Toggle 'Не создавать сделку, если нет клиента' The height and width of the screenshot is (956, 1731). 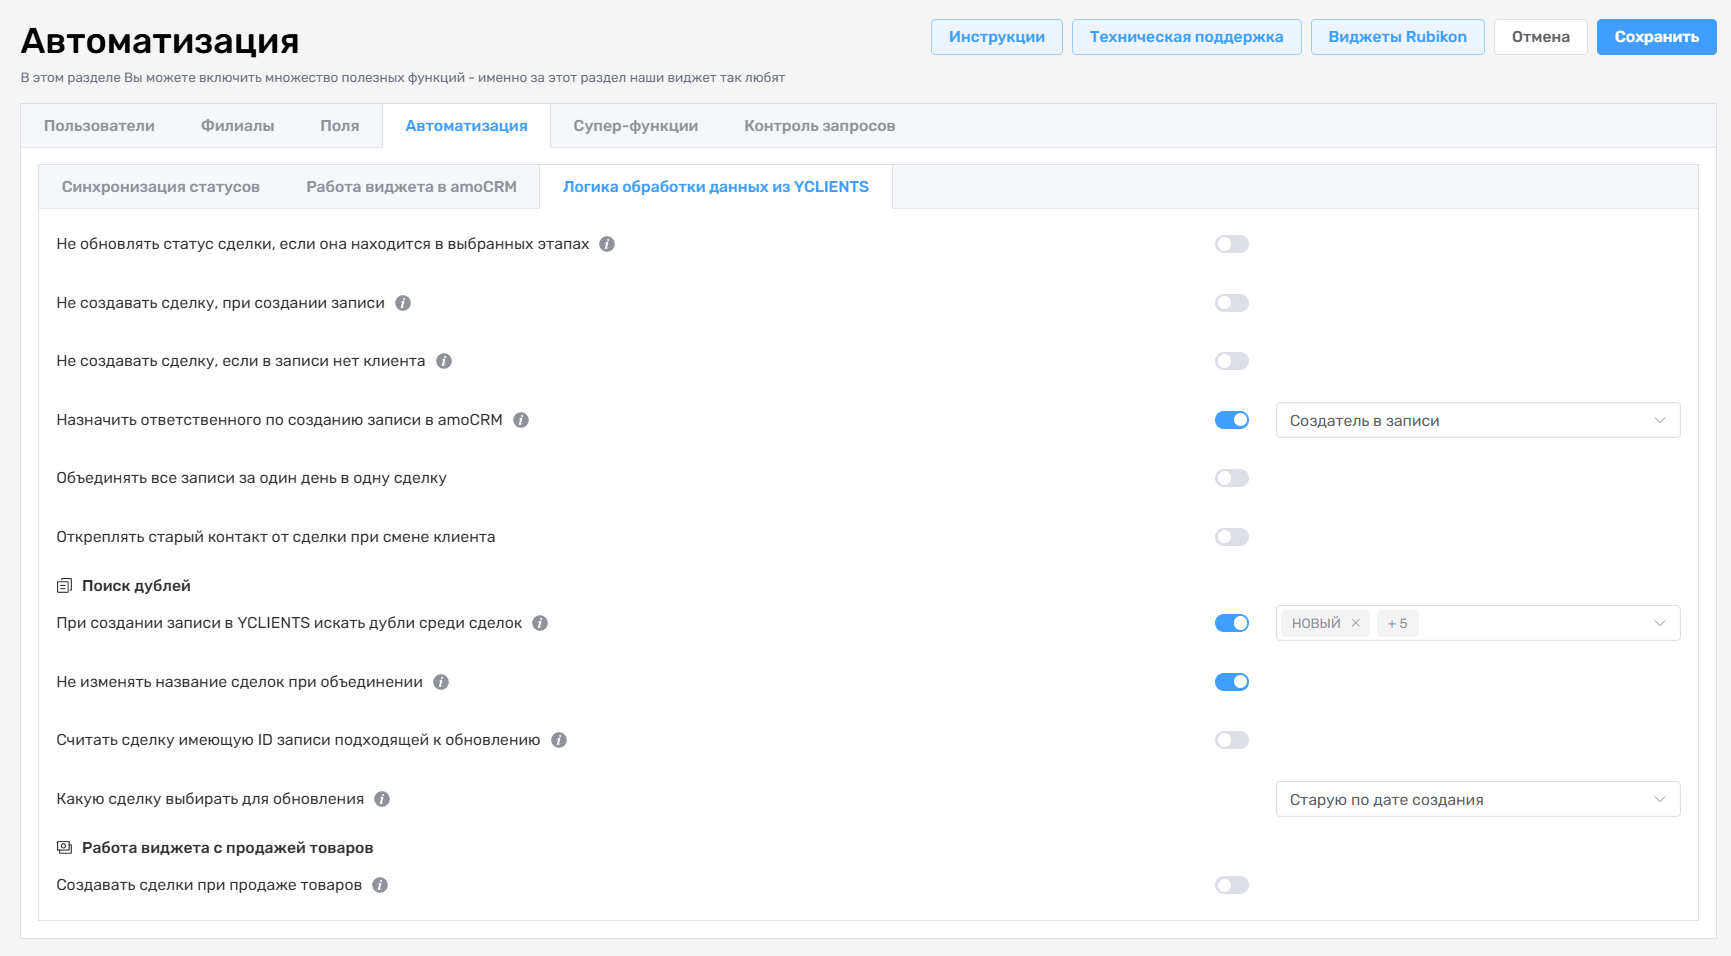coord(1232,361)
